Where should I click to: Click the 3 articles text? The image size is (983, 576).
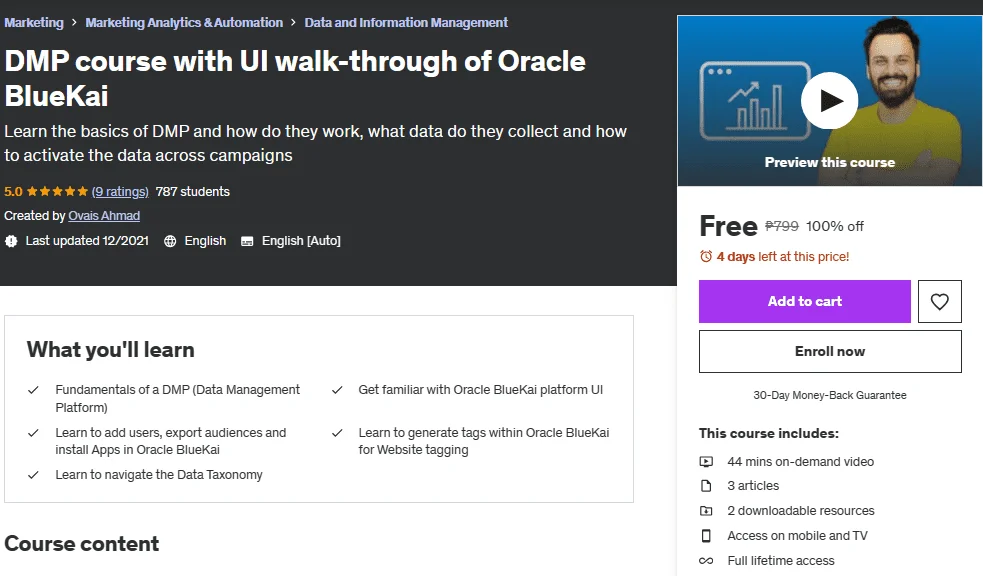(x=753, y=486)
